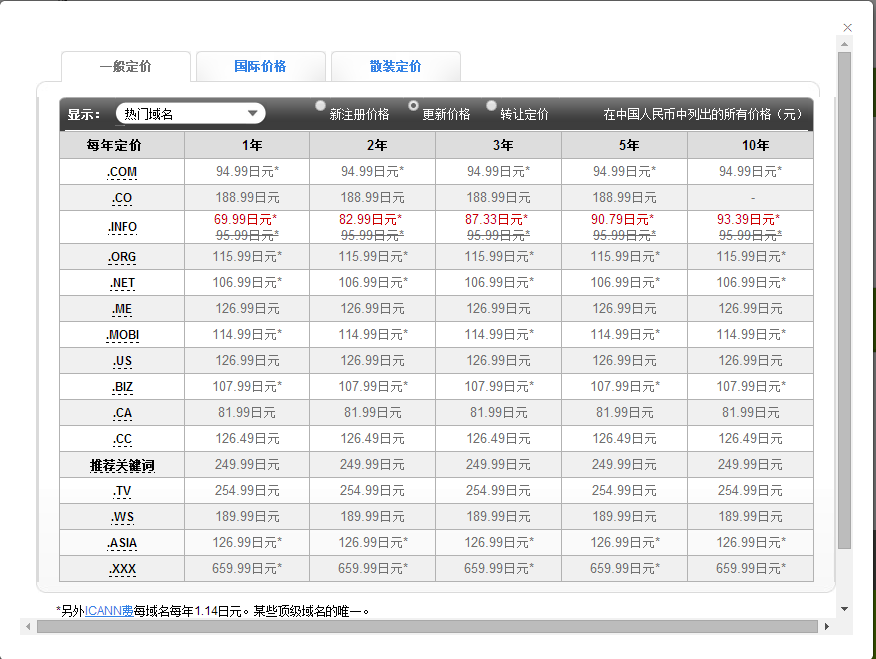This screenshot has width=876, height=659.
Task: Click the 每年定价 header cell
Action: (122, 145)
